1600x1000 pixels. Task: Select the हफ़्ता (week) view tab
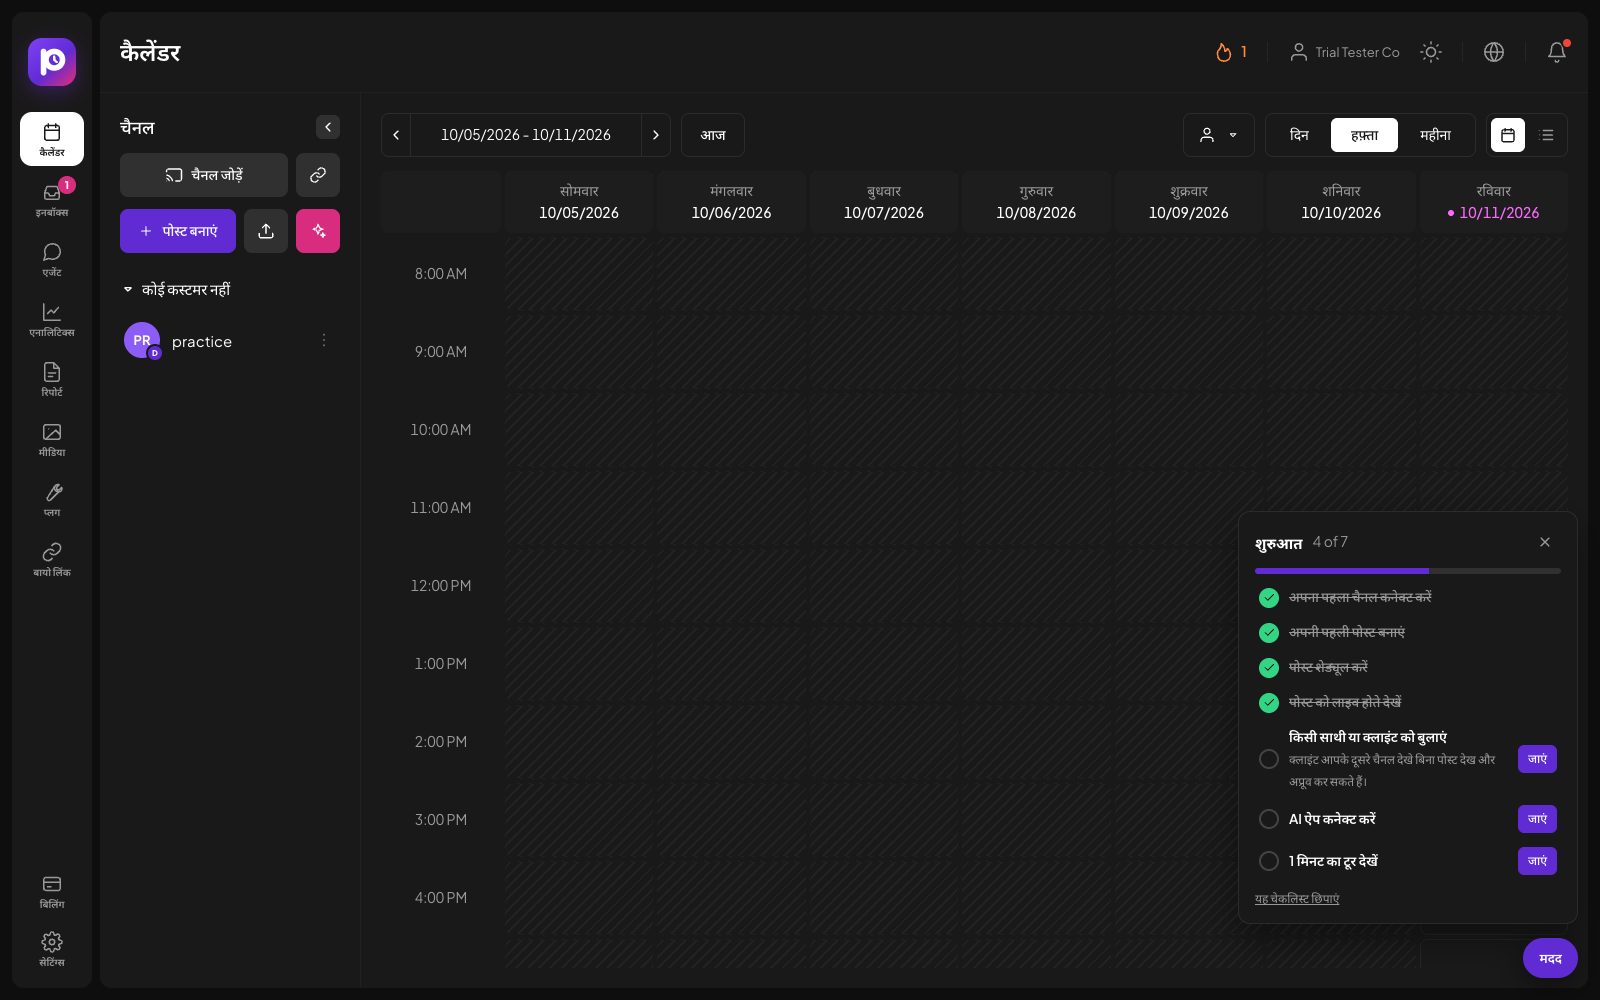pyautogui.click(x=1364, y=135)
